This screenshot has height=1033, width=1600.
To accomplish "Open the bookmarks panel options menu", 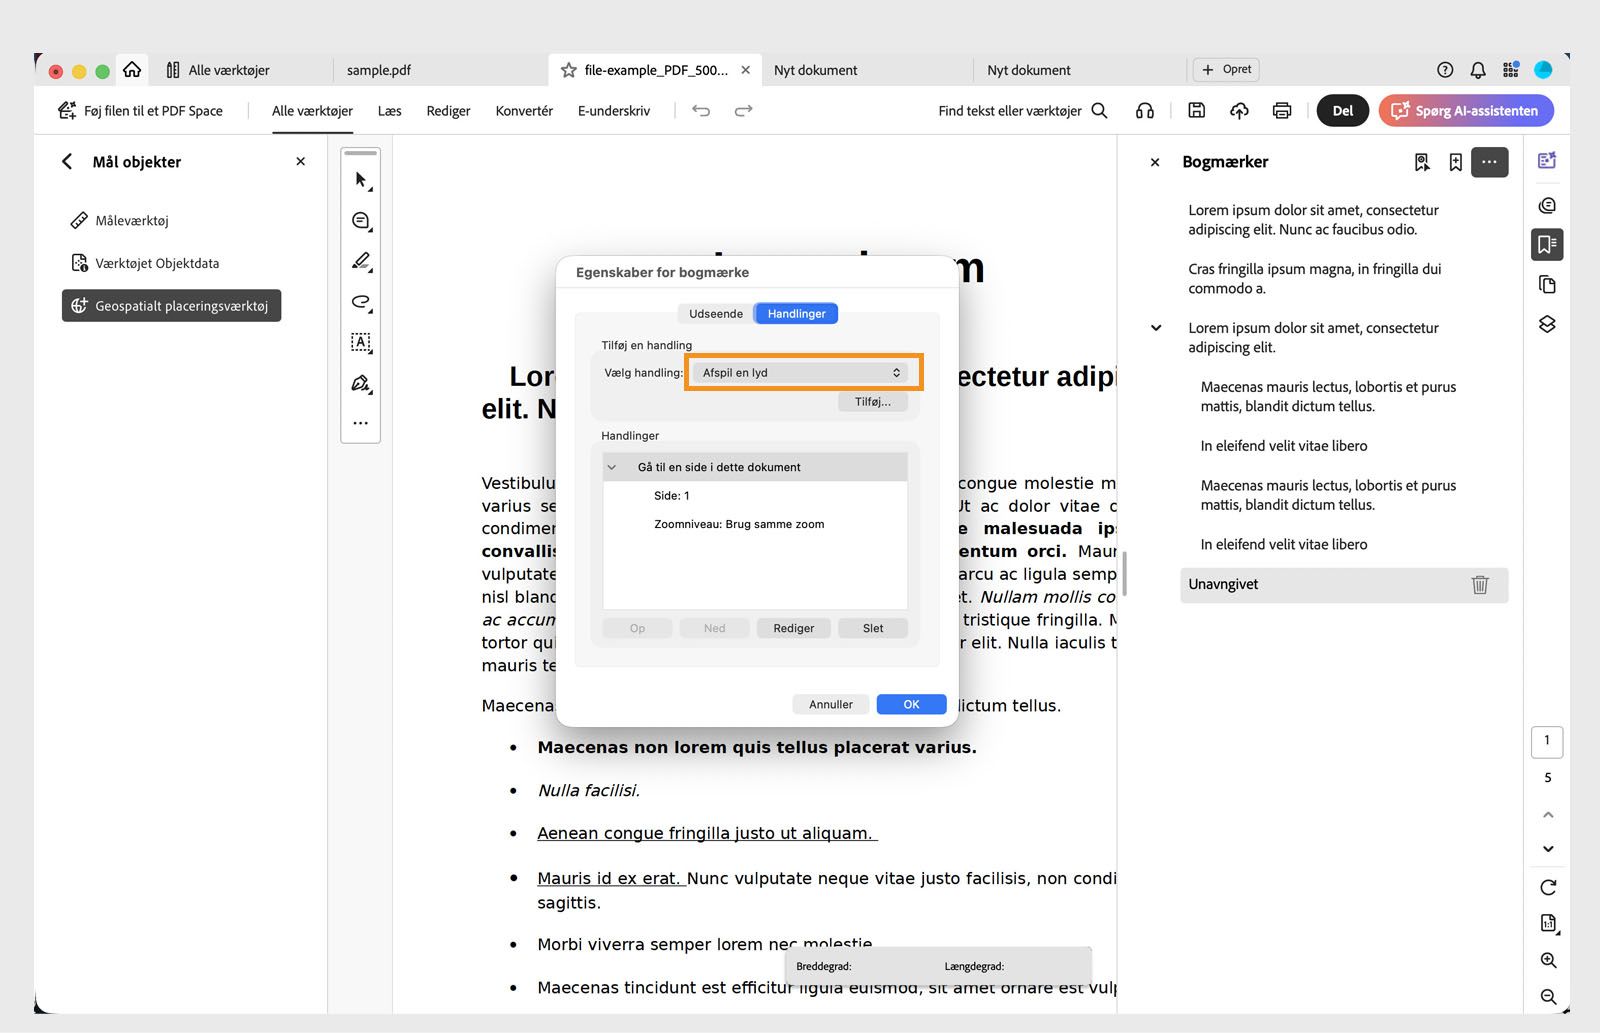I will coord(1489,162).
